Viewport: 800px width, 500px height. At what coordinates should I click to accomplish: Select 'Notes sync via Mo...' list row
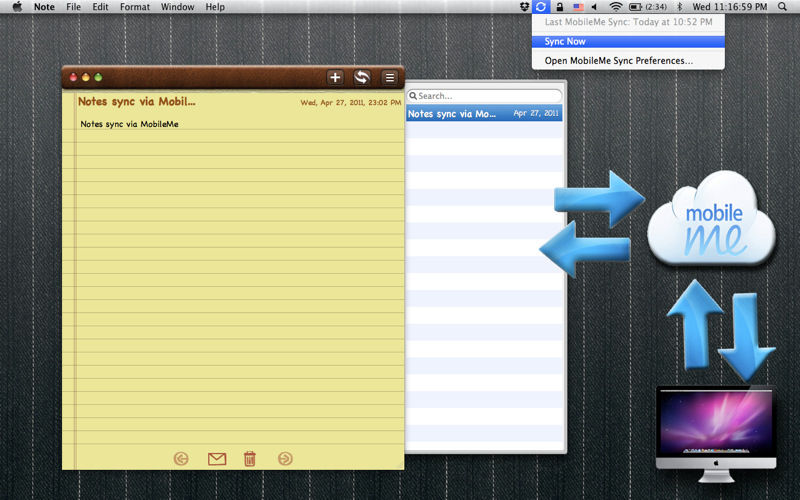484,113
